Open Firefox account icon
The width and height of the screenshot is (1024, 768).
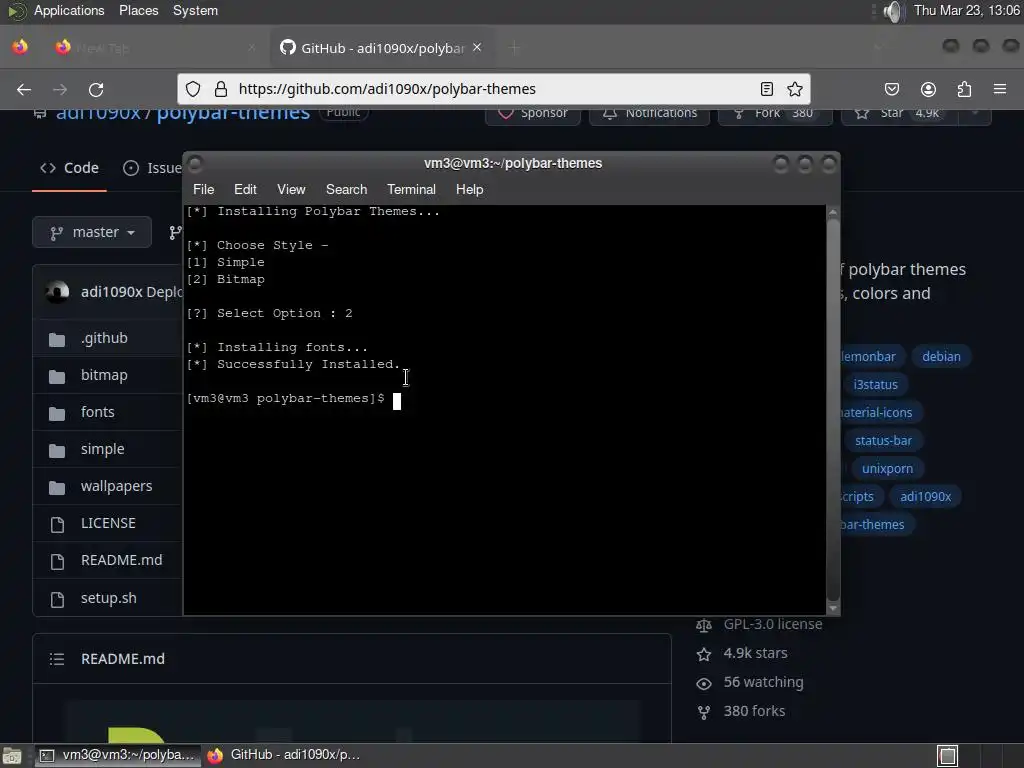[x=928, y=89]
